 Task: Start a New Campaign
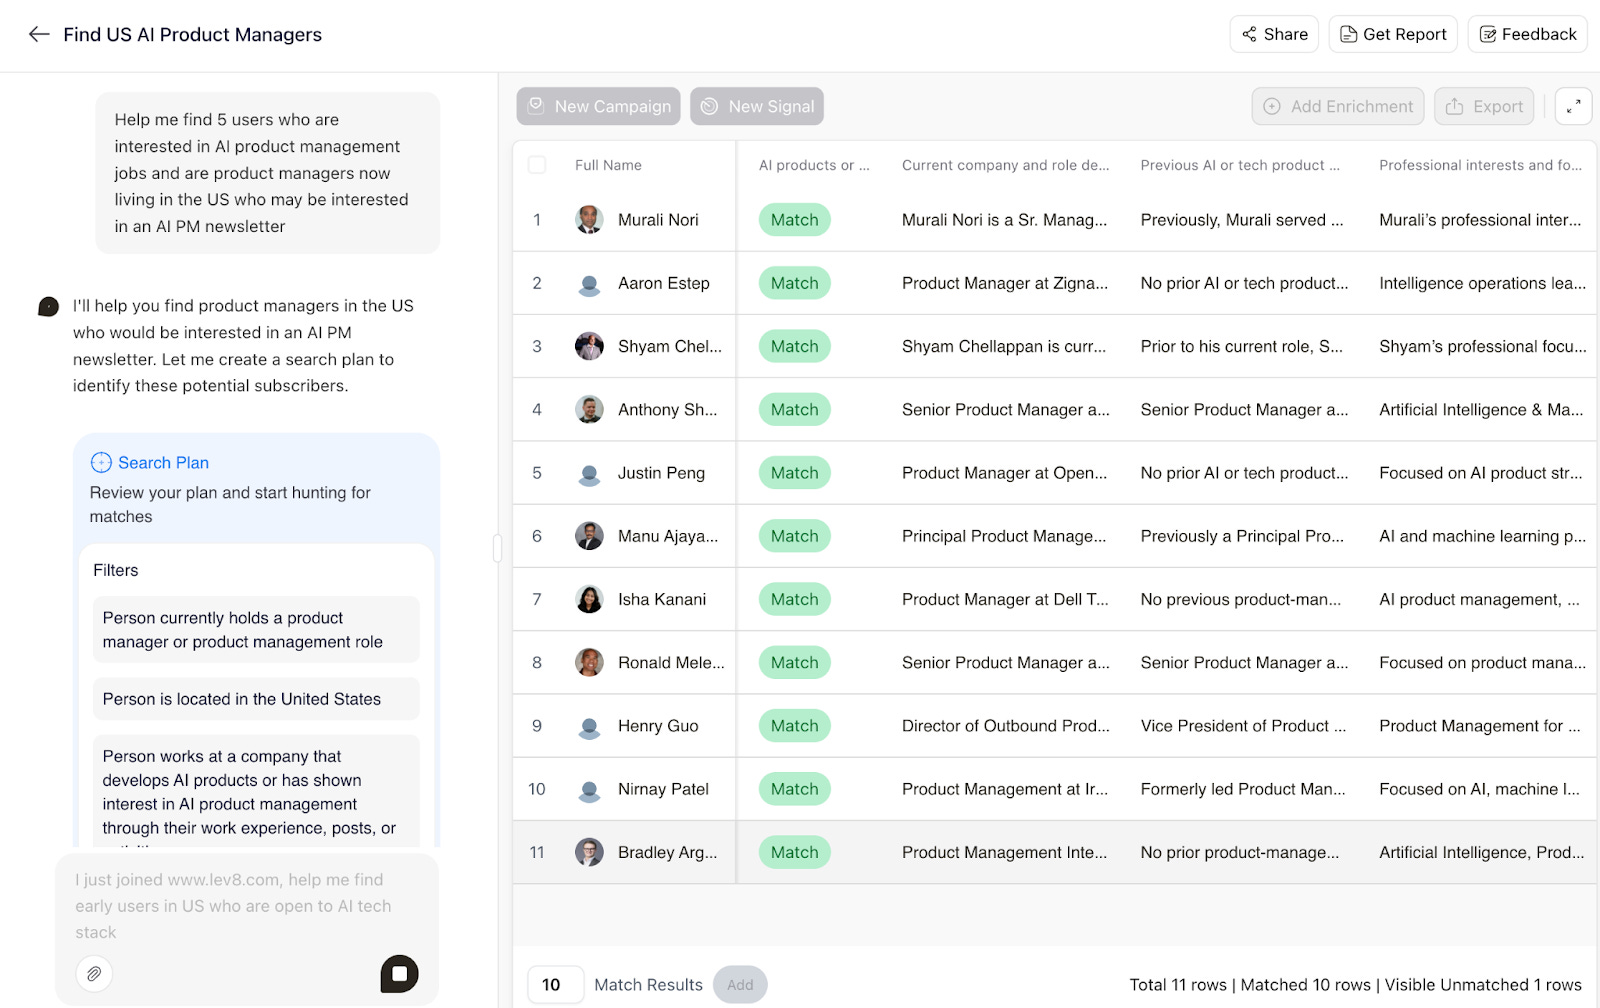[x=598, y=106]
